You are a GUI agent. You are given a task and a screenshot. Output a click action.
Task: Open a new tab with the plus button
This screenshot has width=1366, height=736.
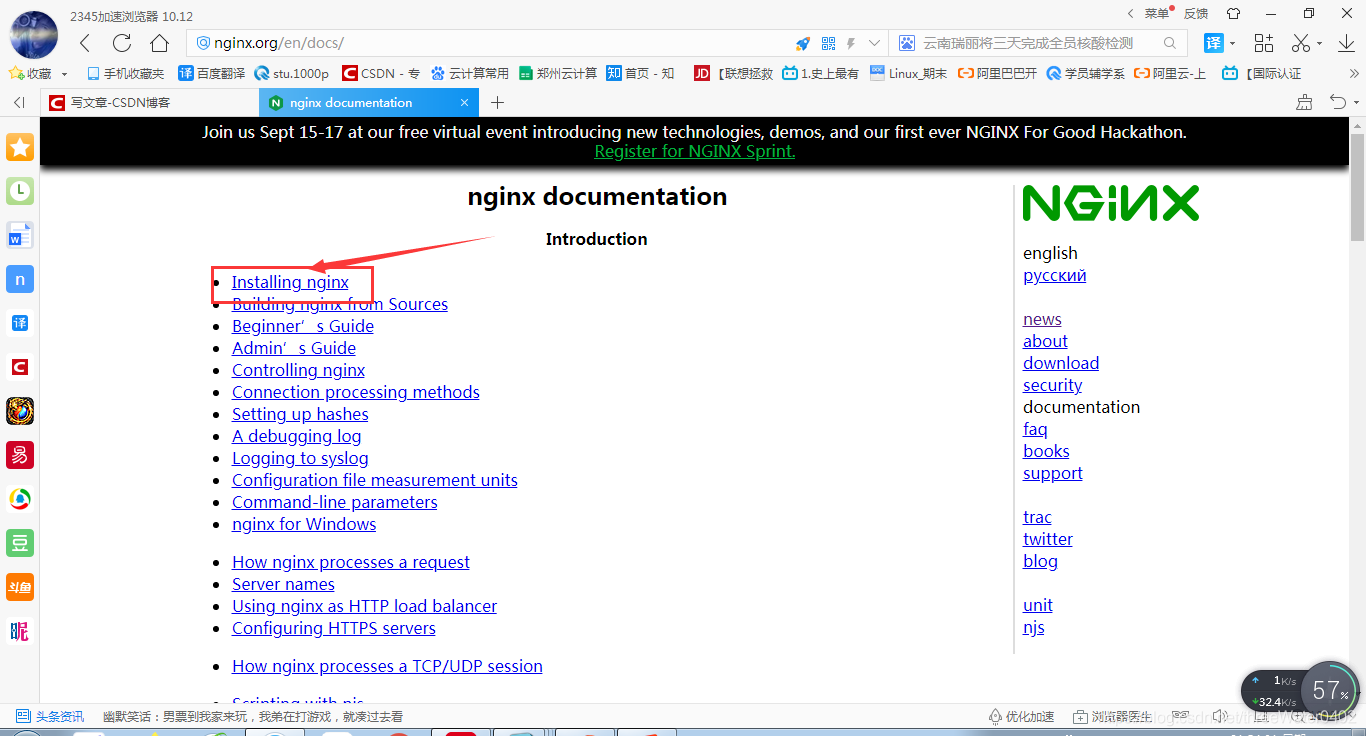(498, 102)
